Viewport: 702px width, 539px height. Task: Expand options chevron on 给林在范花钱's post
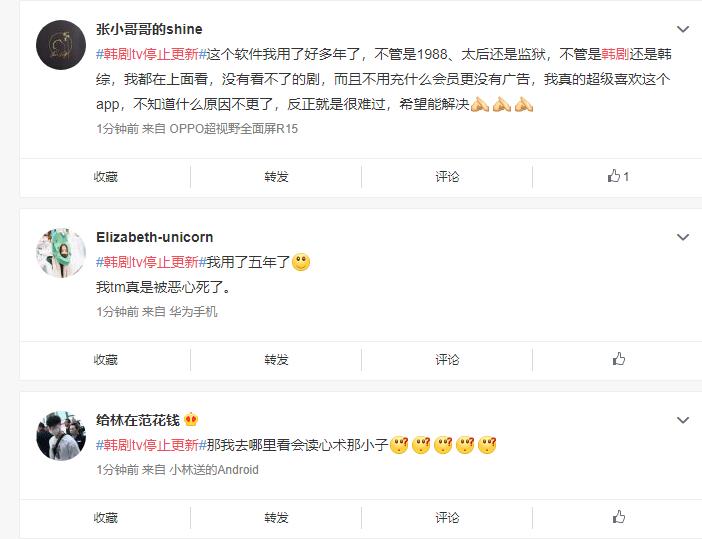pyautogui.click(x=683, y=420)
